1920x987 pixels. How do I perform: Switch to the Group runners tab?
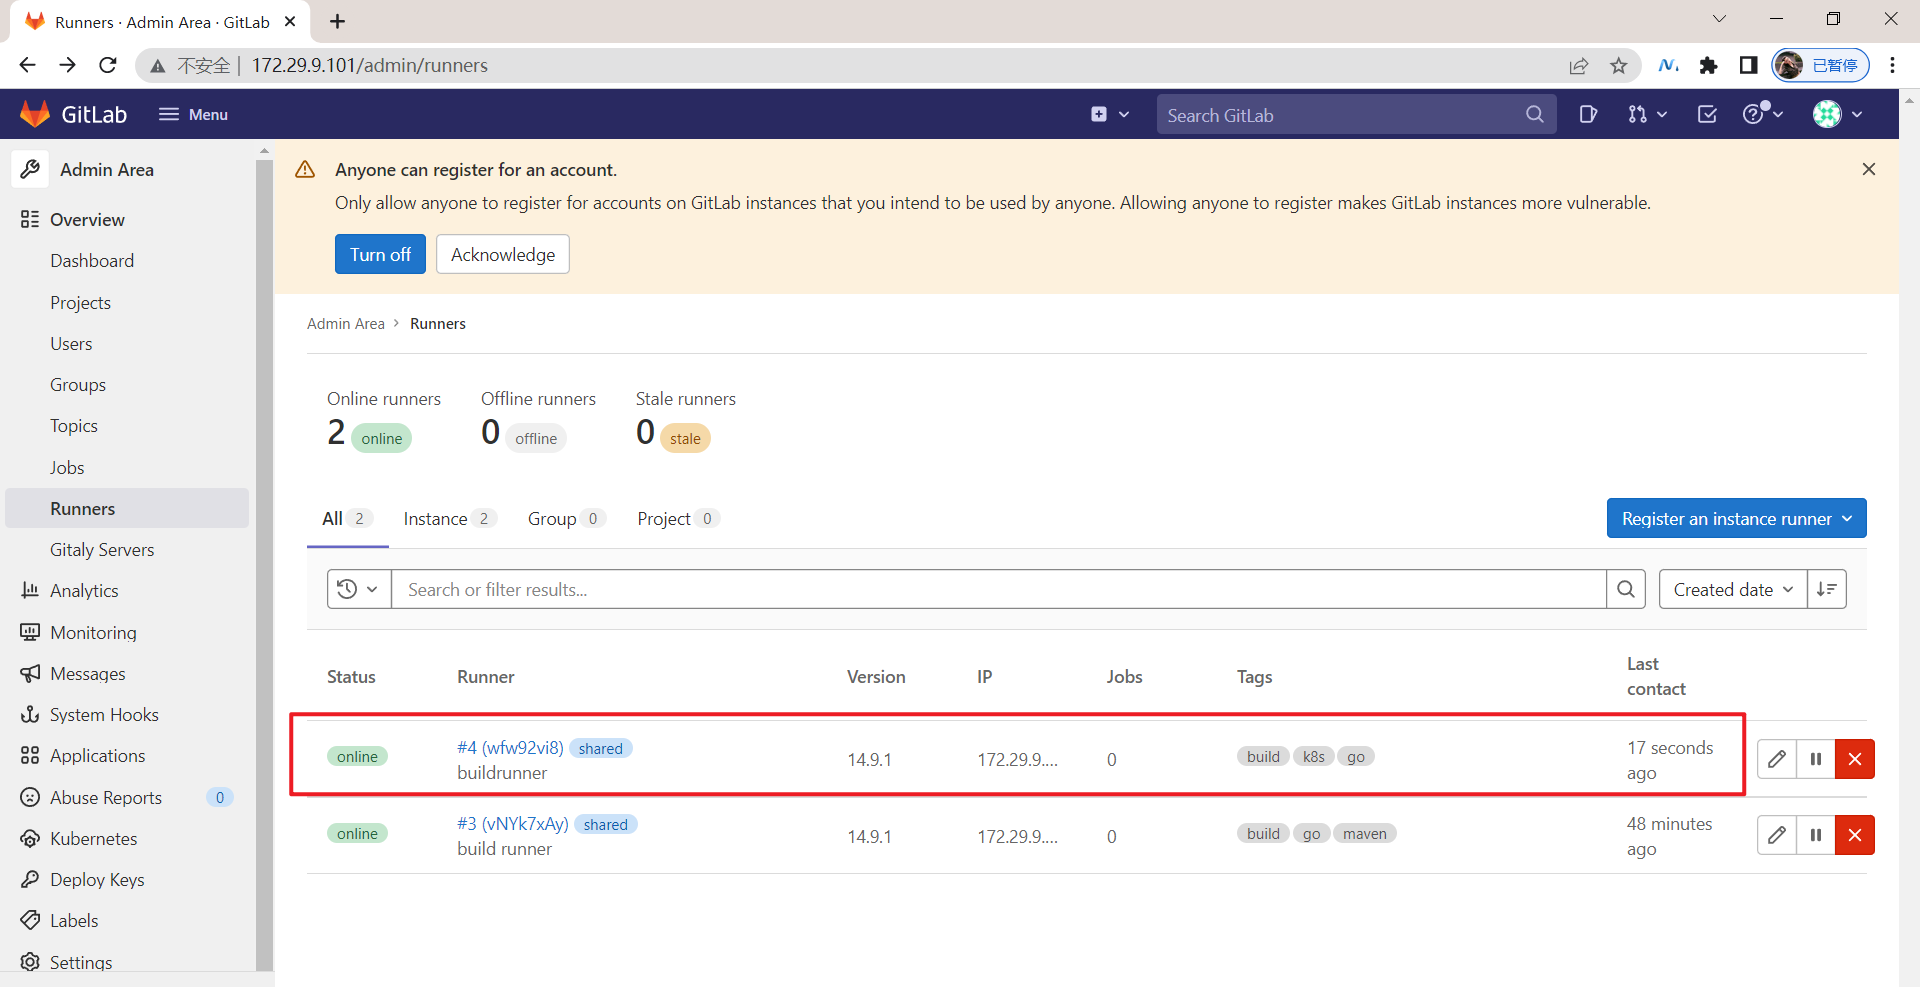566,518
